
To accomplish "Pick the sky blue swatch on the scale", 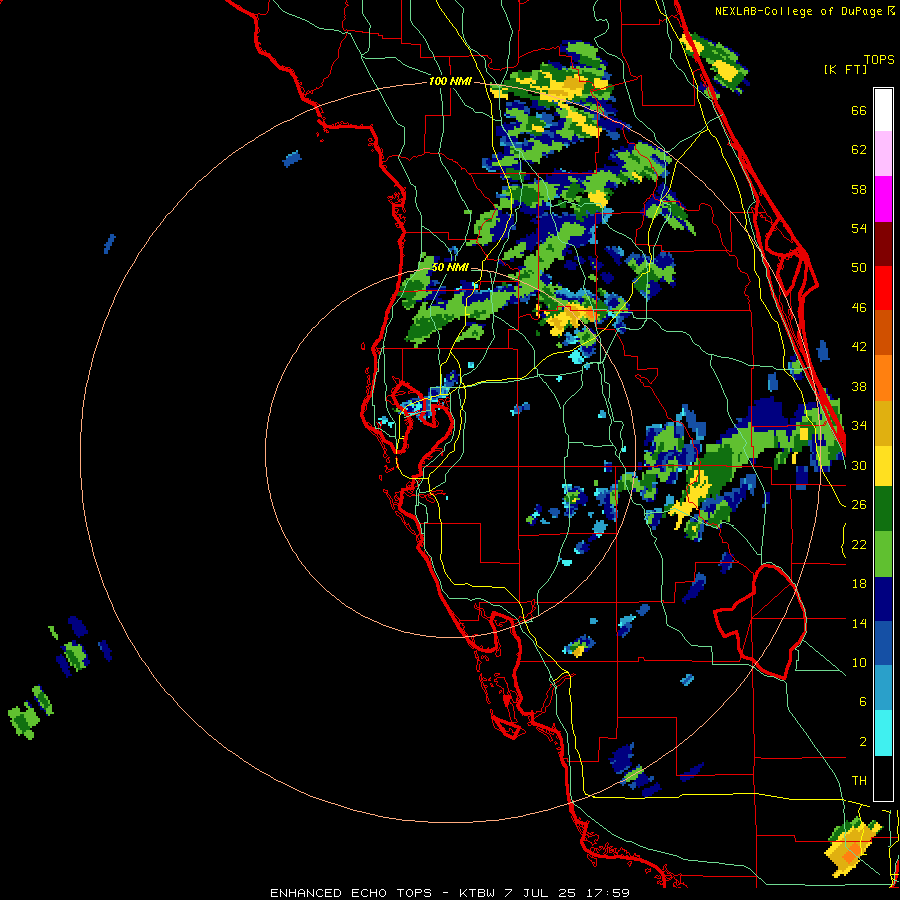I will click(x=883, y=688).
